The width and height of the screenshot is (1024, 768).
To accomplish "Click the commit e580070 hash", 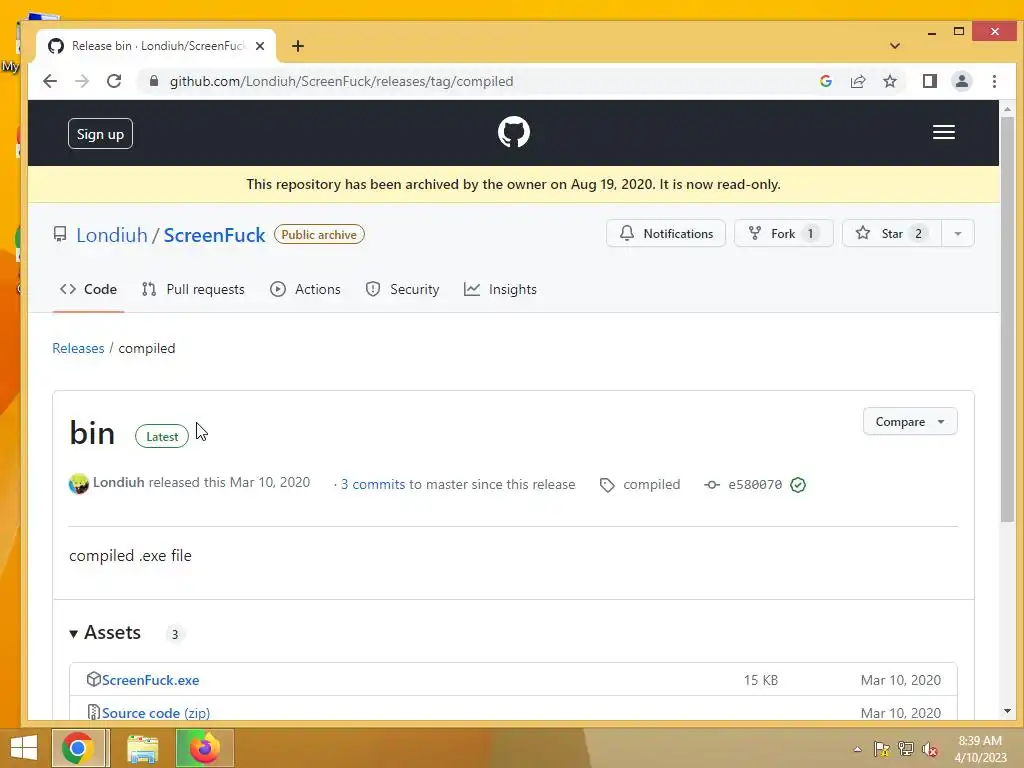I will (x=755, y=485).
